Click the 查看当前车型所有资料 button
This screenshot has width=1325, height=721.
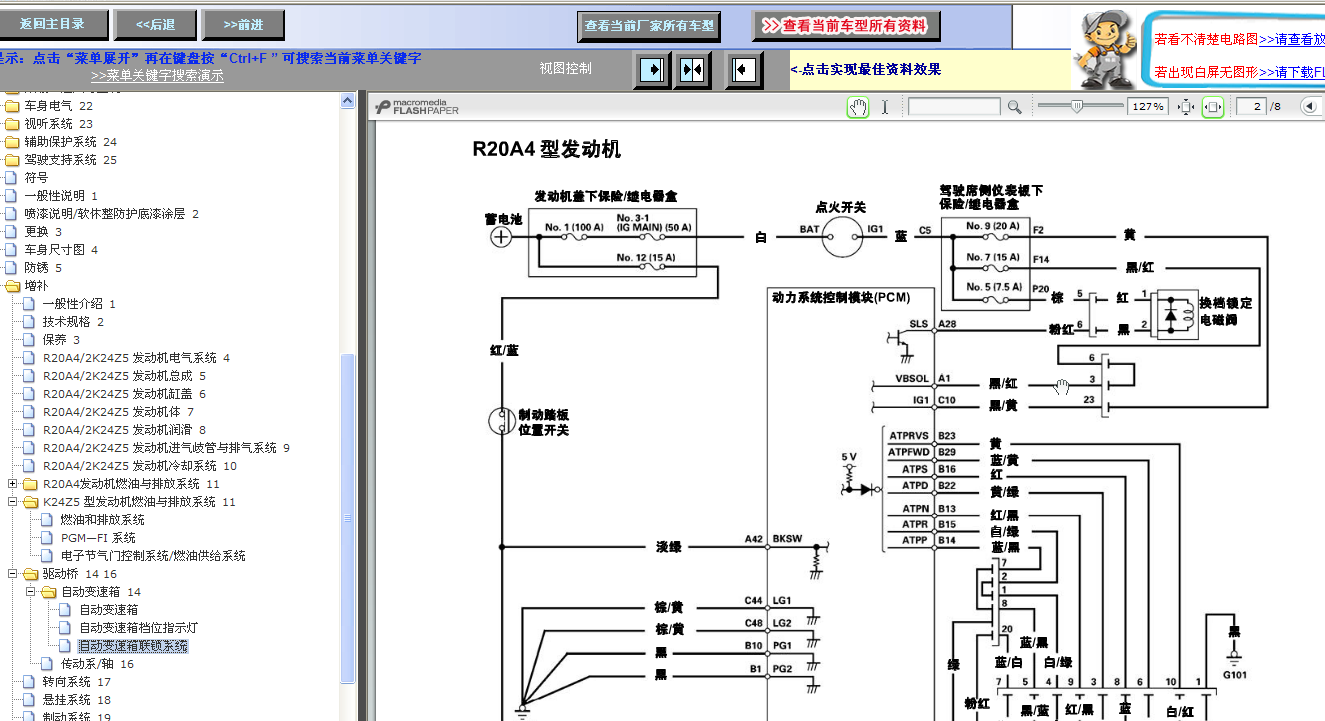(846, 26)
